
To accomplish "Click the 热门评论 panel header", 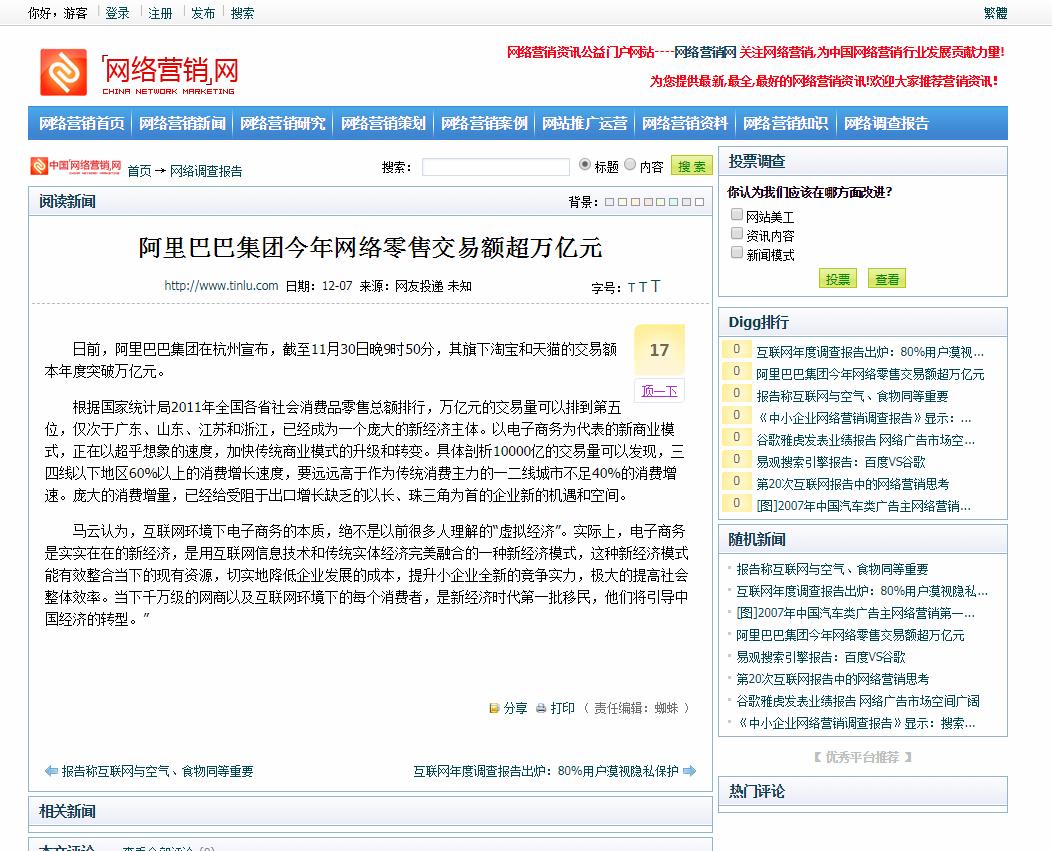I will pyautogui.click(x=863, y=791).
